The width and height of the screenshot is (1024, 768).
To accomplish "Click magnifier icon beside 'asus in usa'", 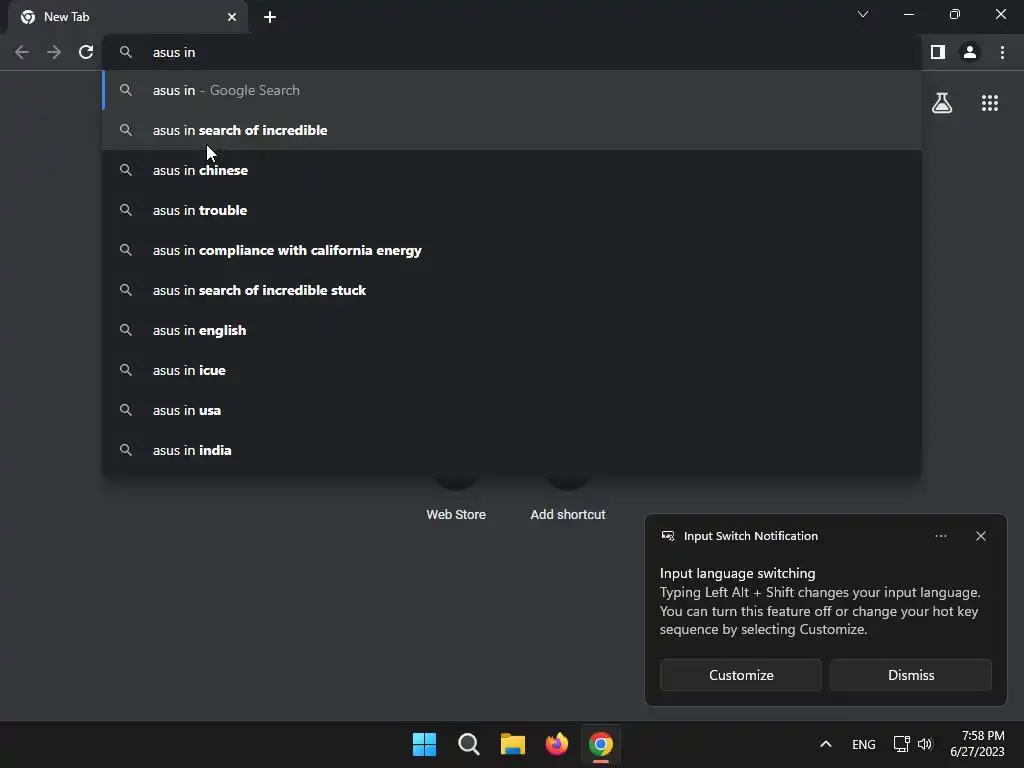I will [x=126, y=410].
